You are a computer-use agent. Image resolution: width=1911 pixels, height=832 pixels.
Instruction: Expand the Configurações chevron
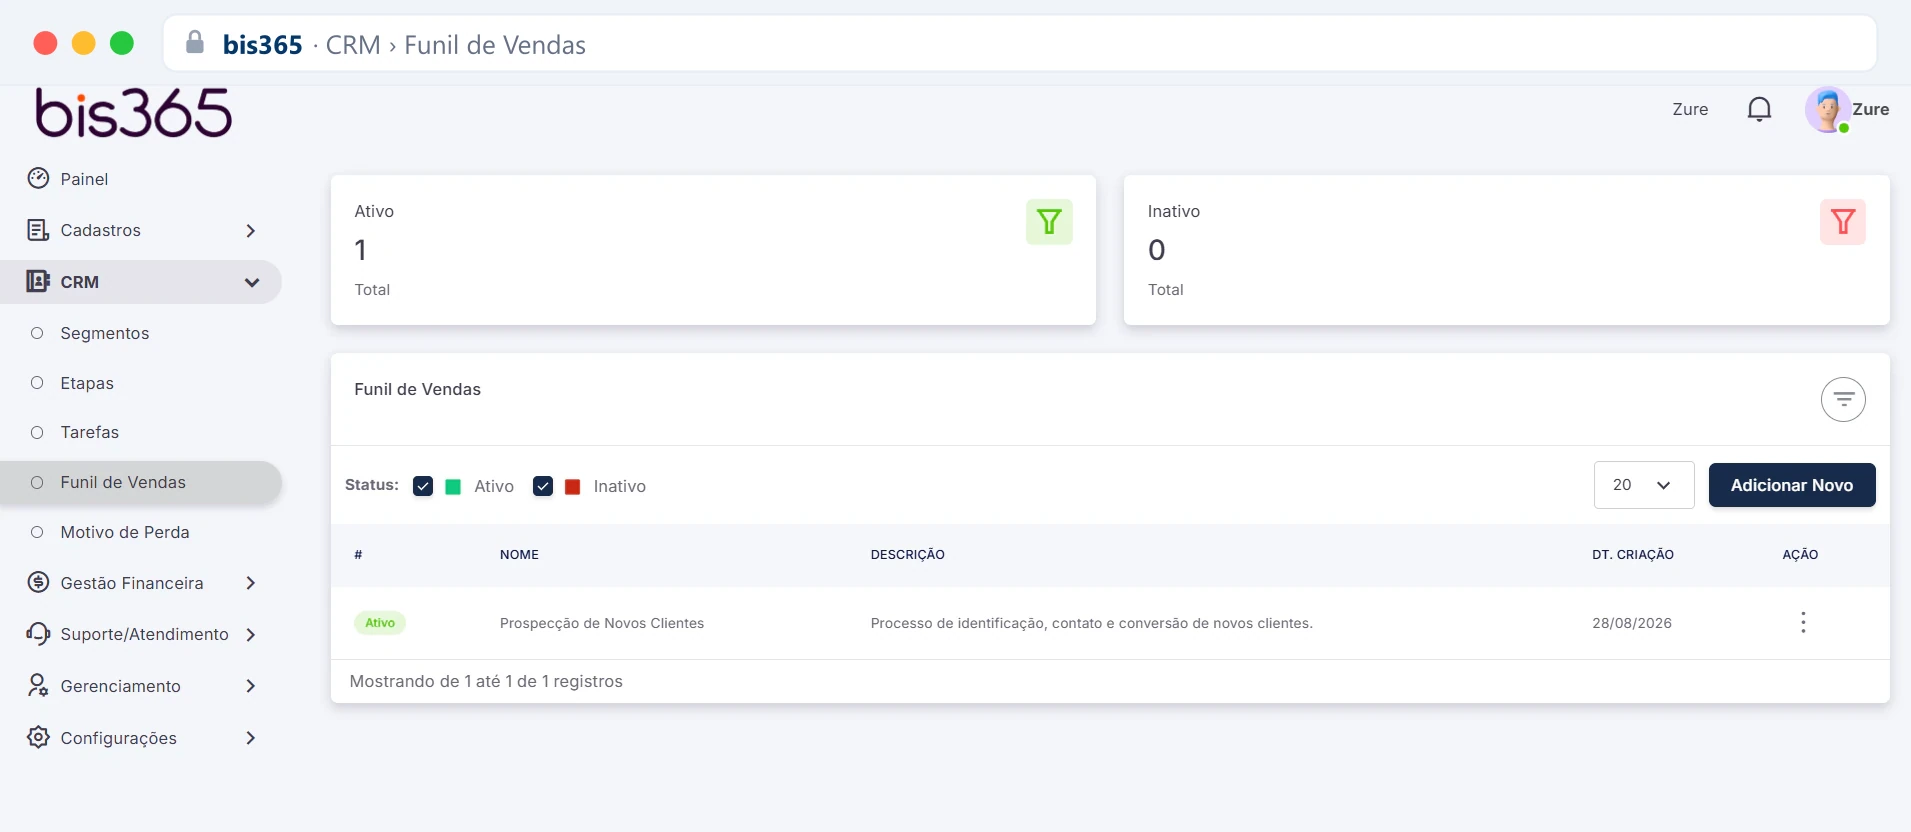pos(251,738)
